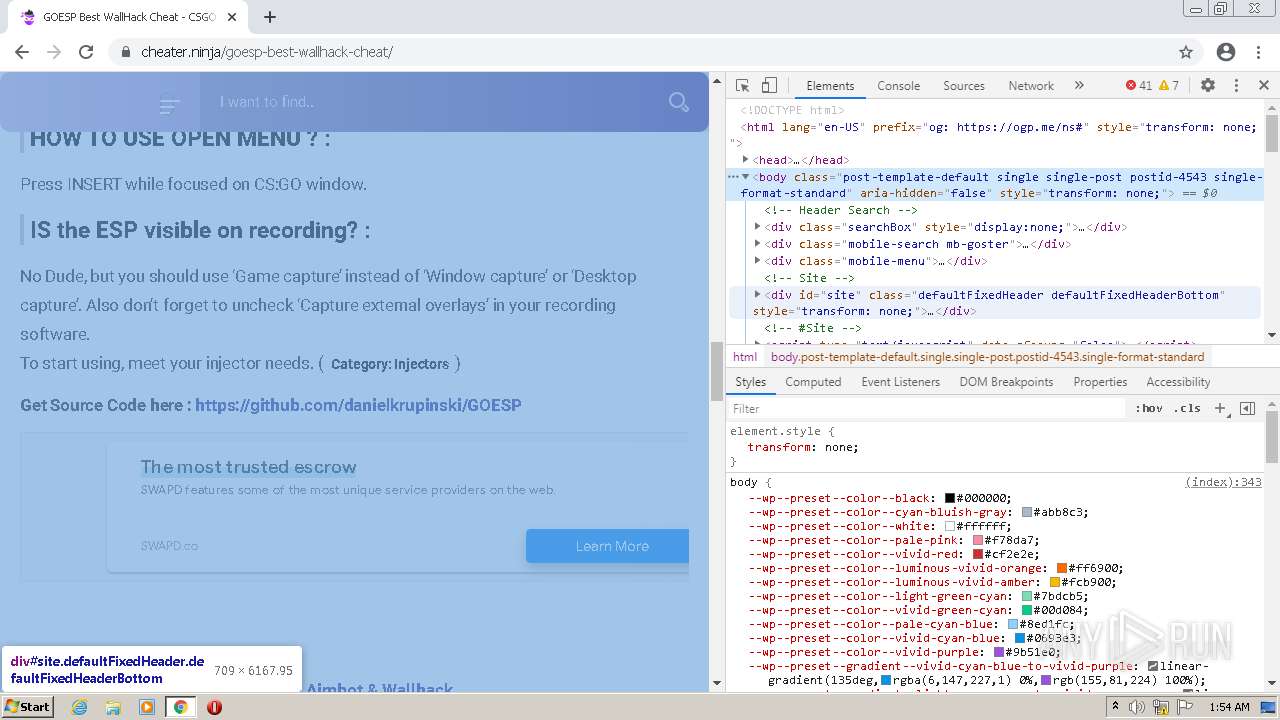This screenshot has width=1280, height=720.
Task: Click the yellow 7 warnings counter
Action: (x=1169, y=86)
